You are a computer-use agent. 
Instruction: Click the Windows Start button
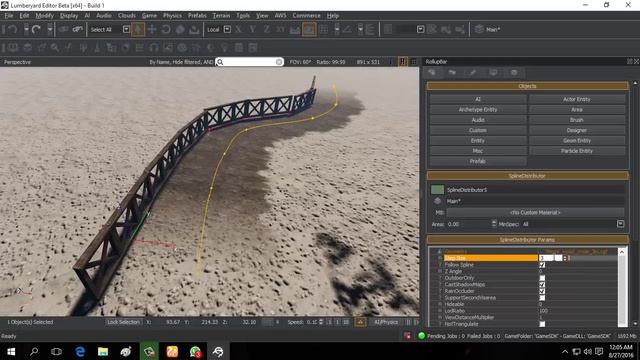pyautogui.click(x=11, y=351)
